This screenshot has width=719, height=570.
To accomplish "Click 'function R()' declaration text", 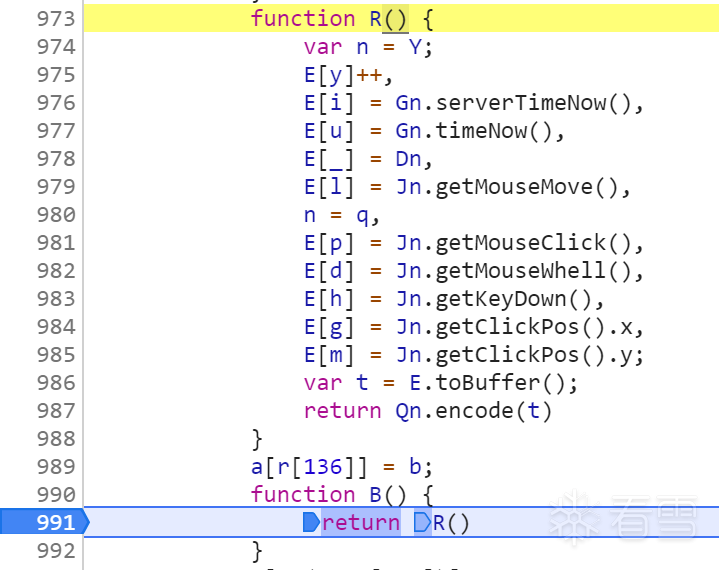I will click(329, 19).
